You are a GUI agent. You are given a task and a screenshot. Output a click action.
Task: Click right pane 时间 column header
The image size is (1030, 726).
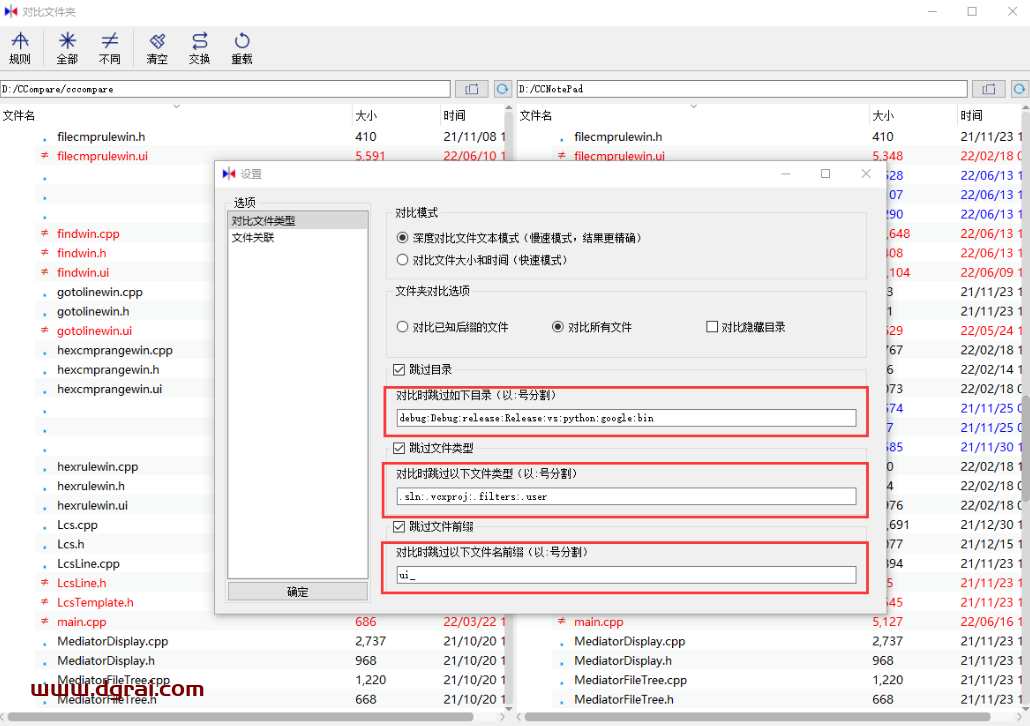pyautogui.click(x=990, y=116)
